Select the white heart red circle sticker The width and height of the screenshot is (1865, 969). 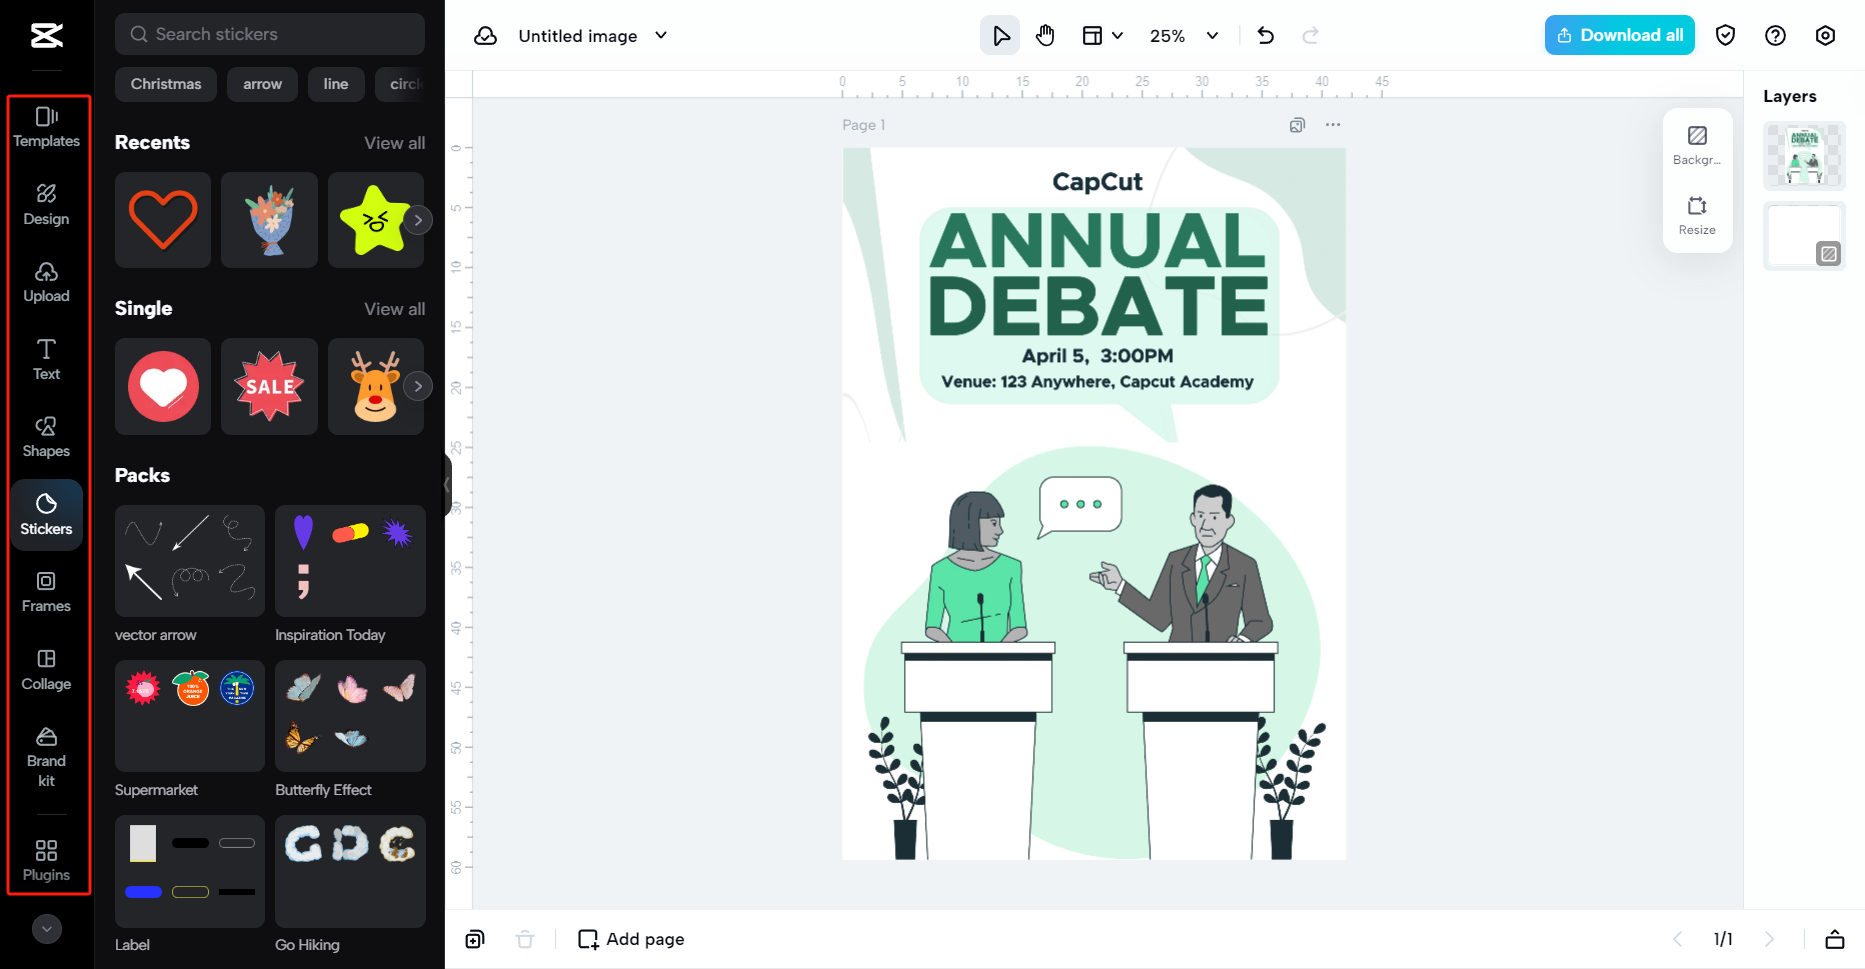[x=163, y=386]
